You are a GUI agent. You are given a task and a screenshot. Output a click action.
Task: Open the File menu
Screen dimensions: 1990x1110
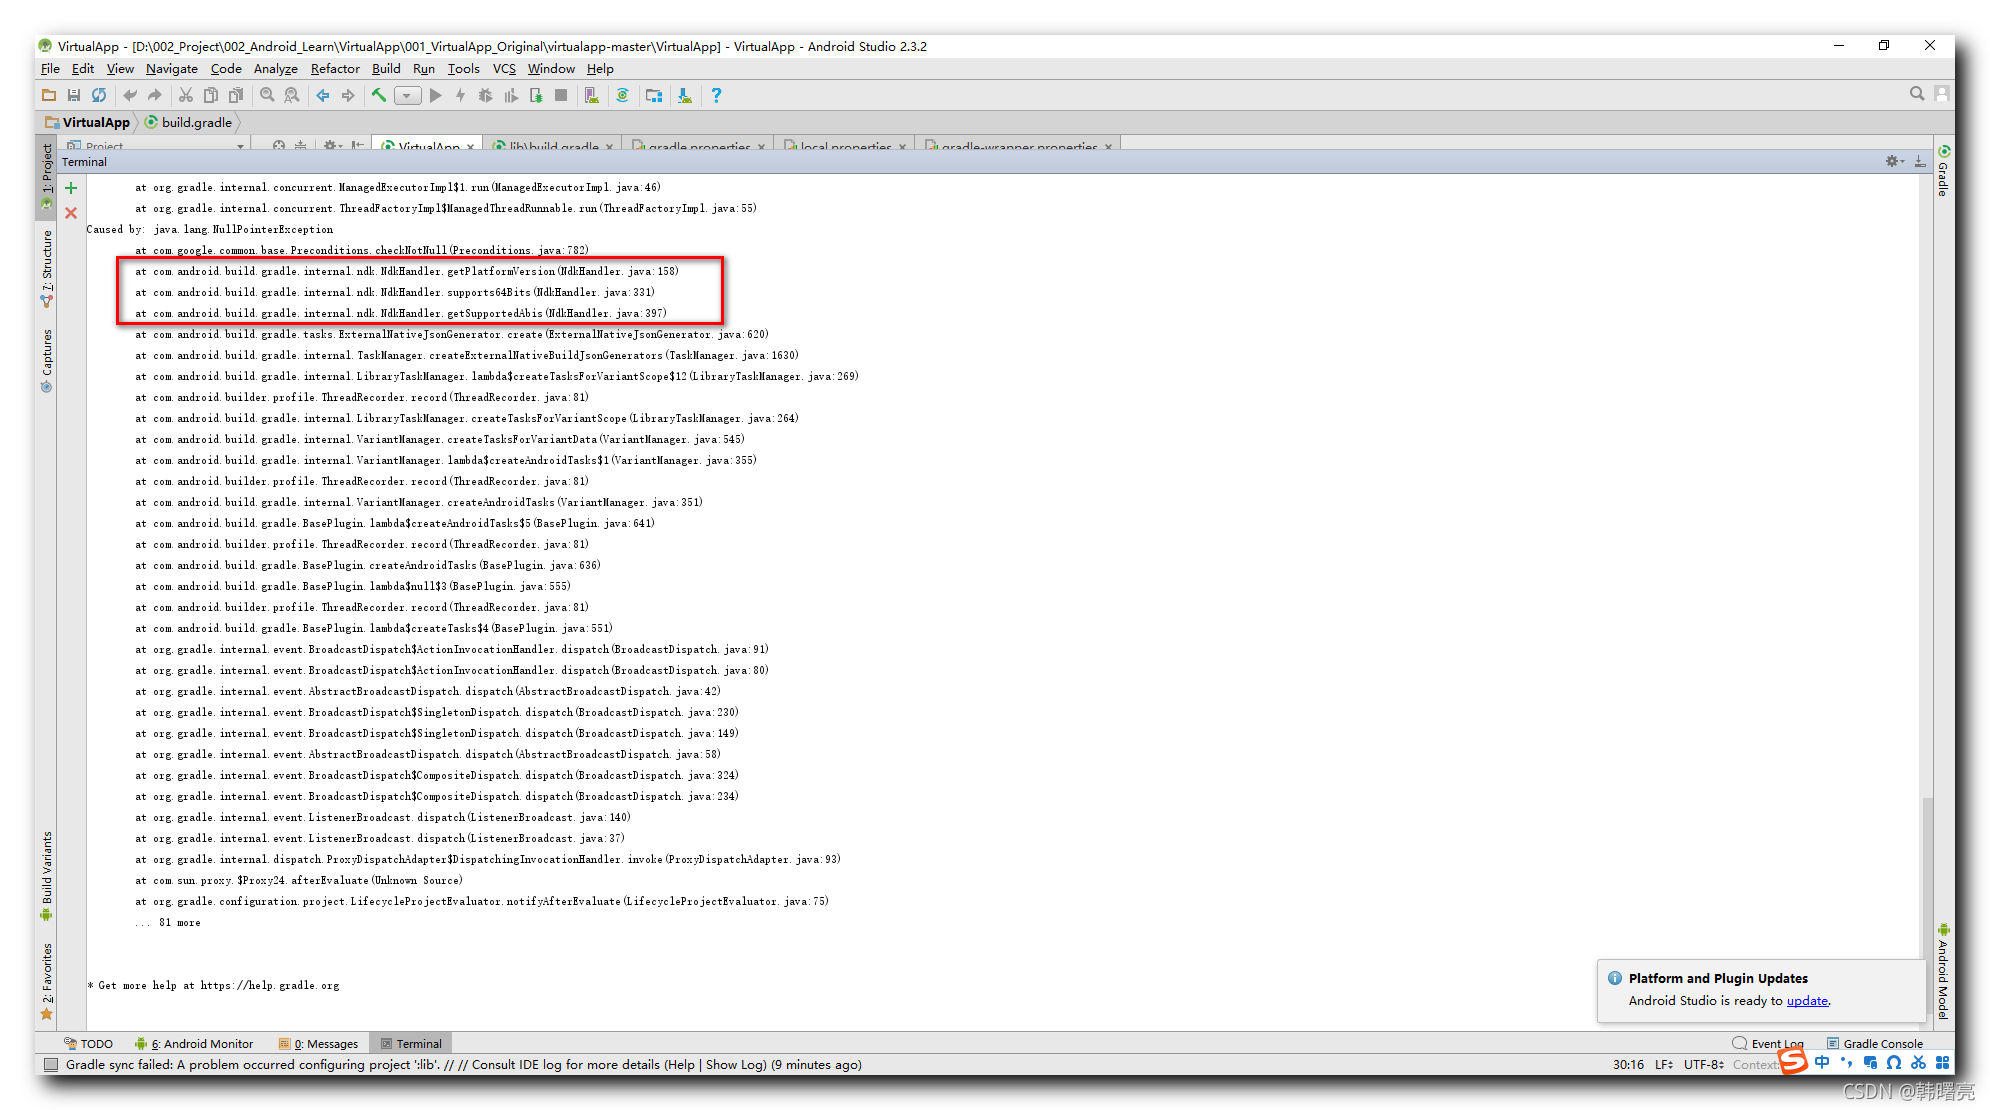50,68
